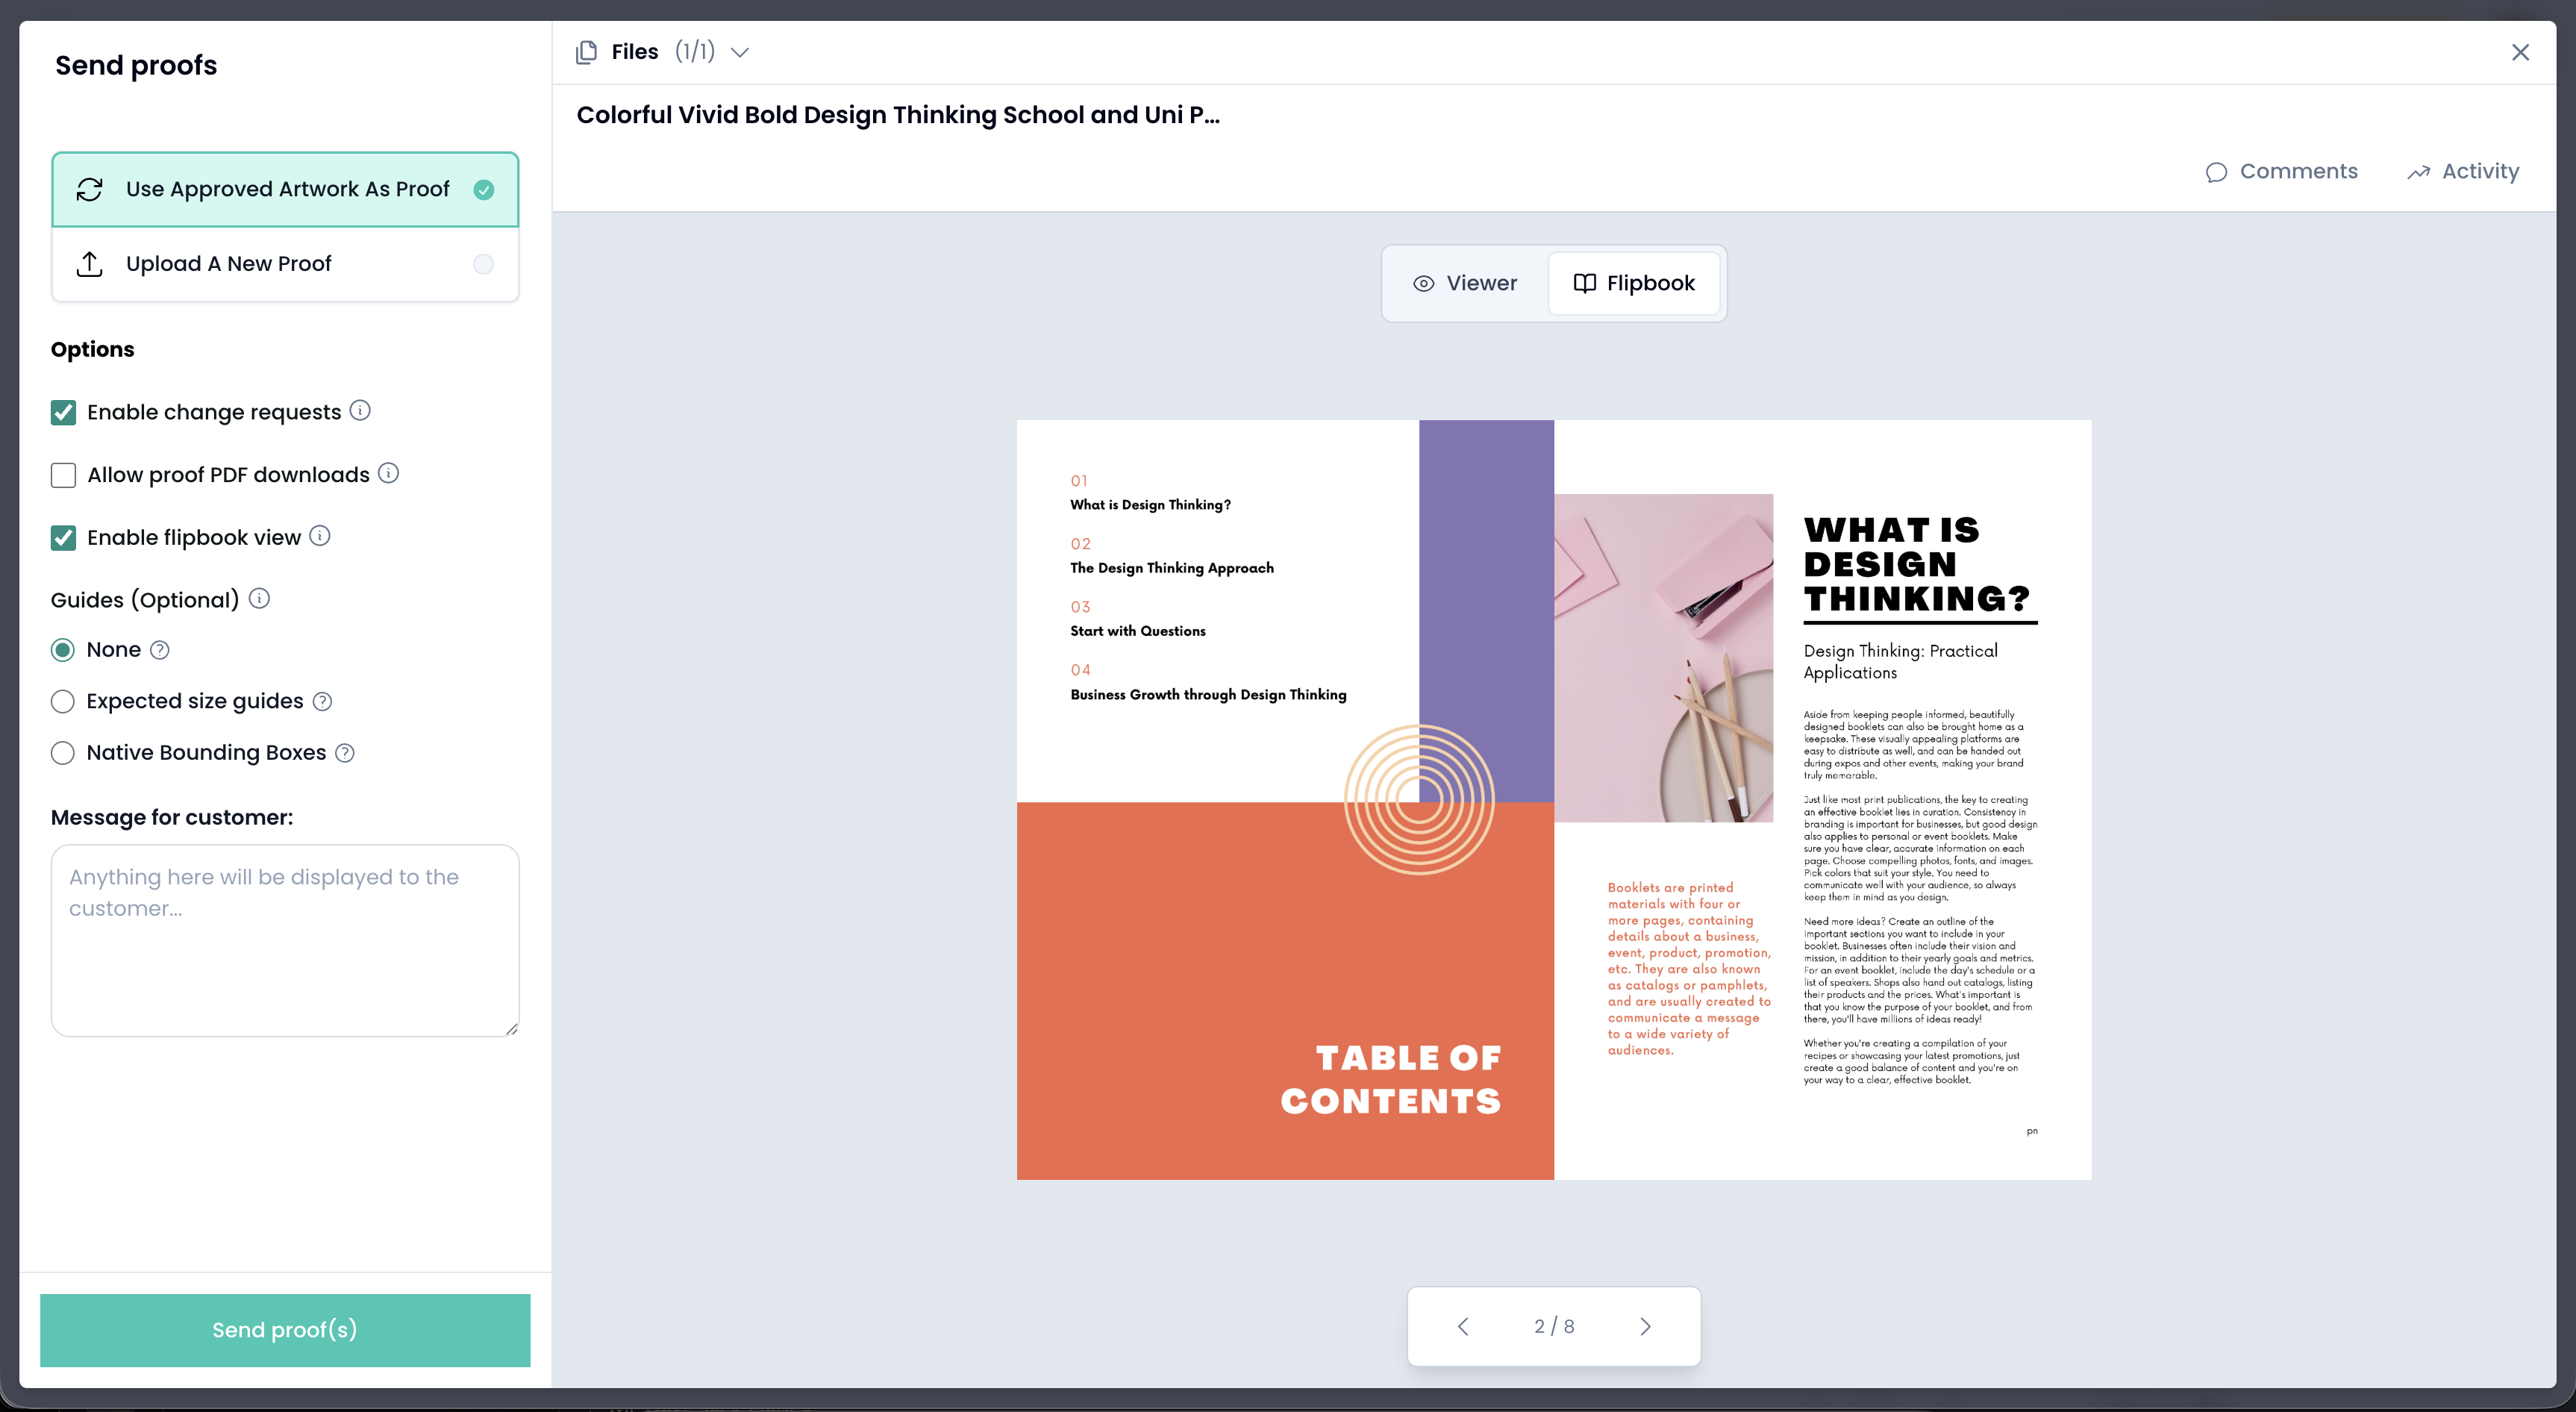Check Allow proof PDF downloads

[63, 475]
